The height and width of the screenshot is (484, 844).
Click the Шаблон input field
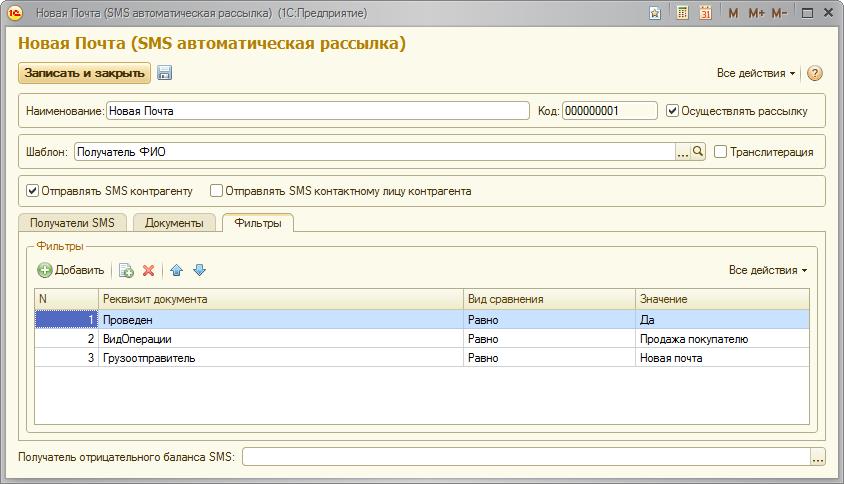(375, 152)
